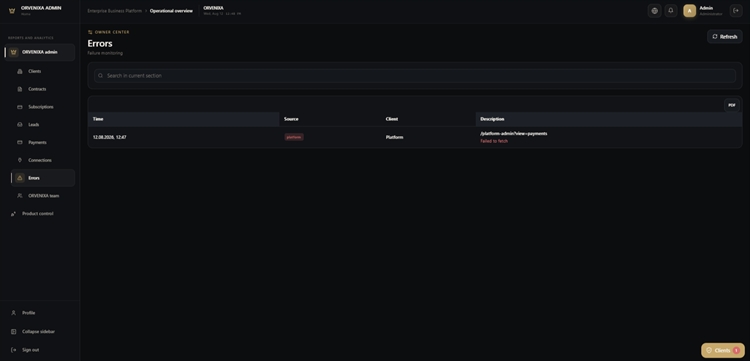Click the Errors warning icon in sidebar
The image size is (750, 361).
click(20, 178)
